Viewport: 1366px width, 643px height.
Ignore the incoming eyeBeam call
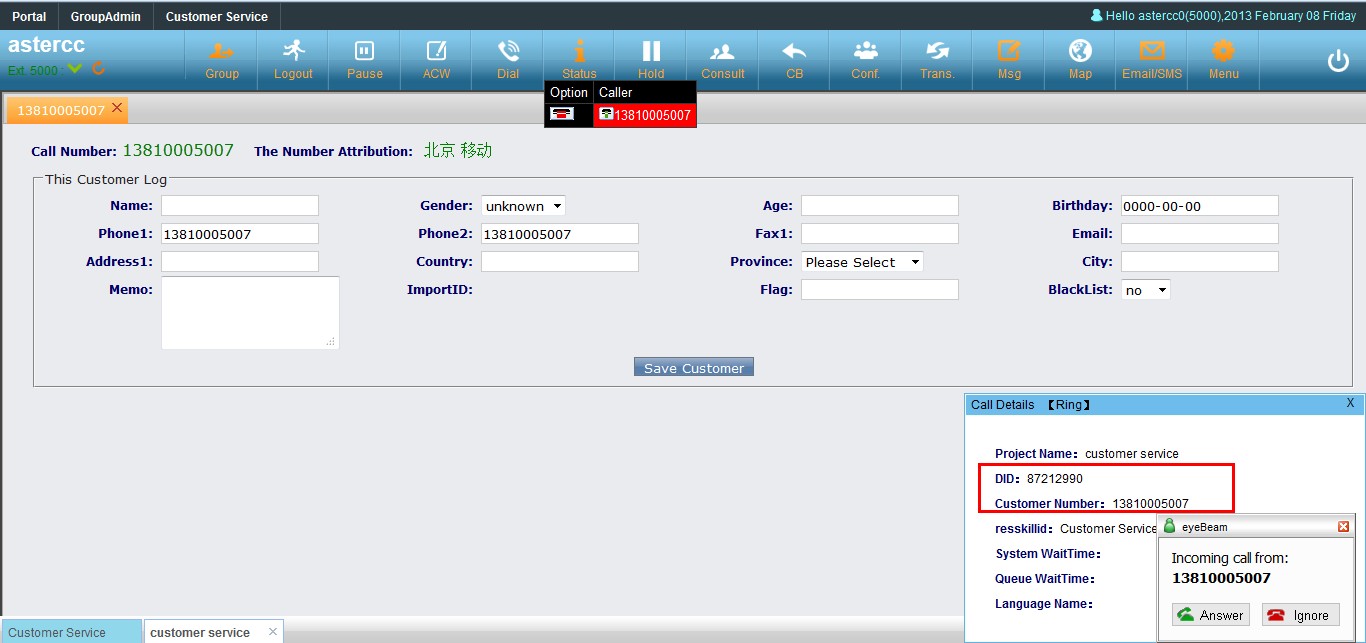point(1300,615)
